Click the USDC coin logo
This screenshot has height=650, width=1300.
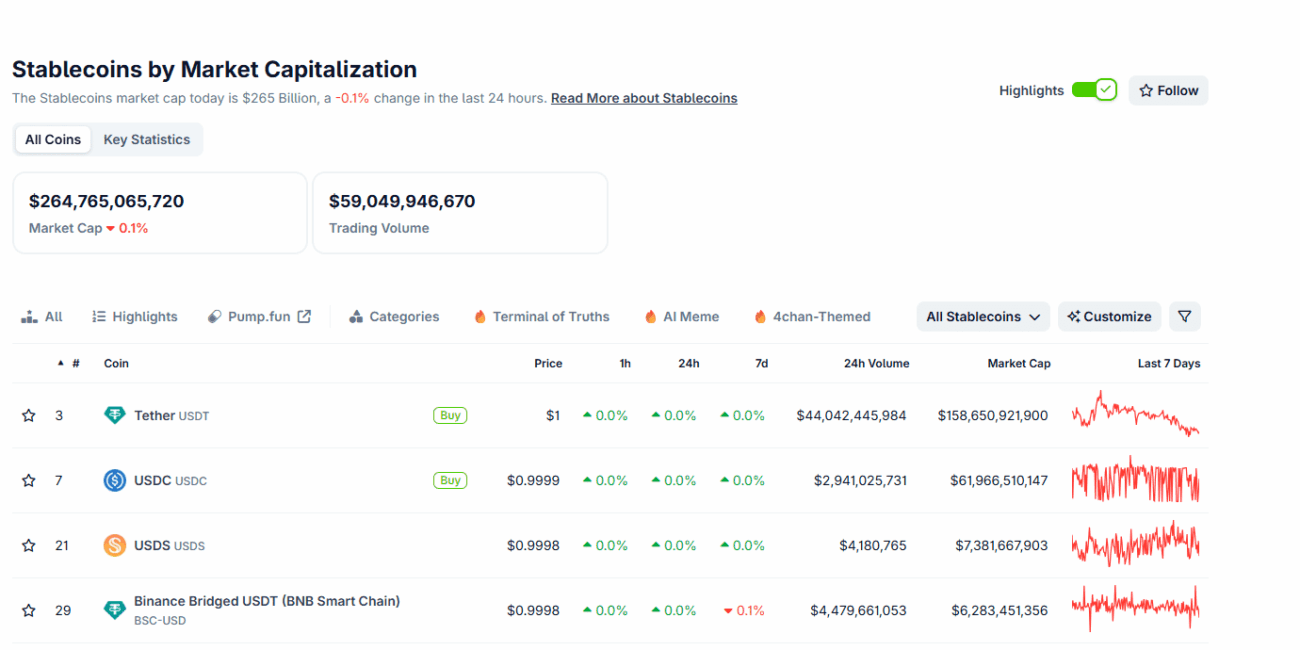coord(115,480)
